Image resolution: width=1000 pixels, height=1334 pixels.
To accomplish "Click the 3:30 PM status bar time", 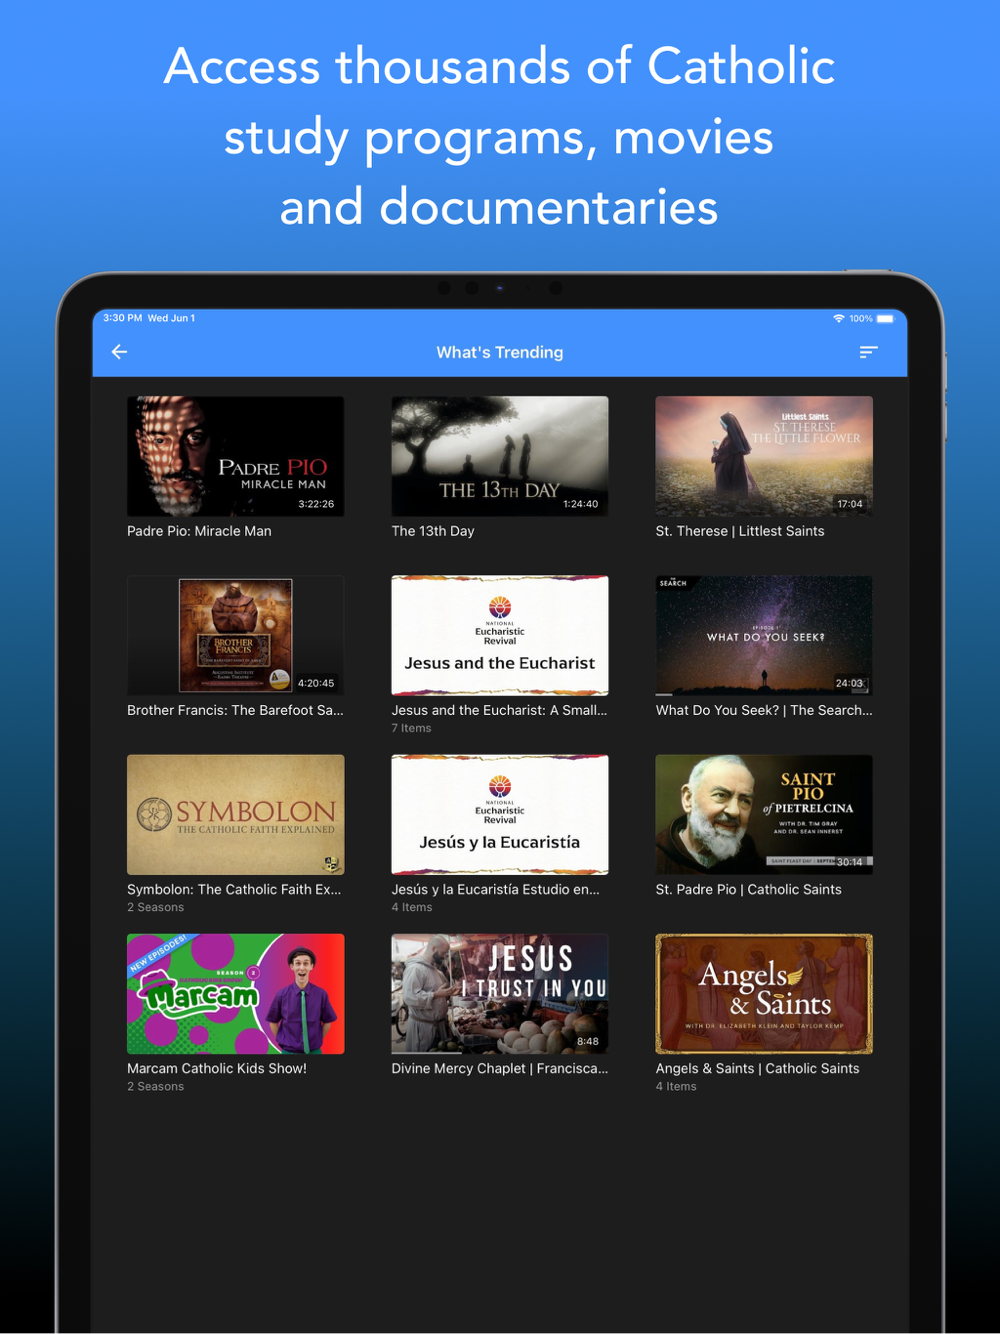I will 122,318.
